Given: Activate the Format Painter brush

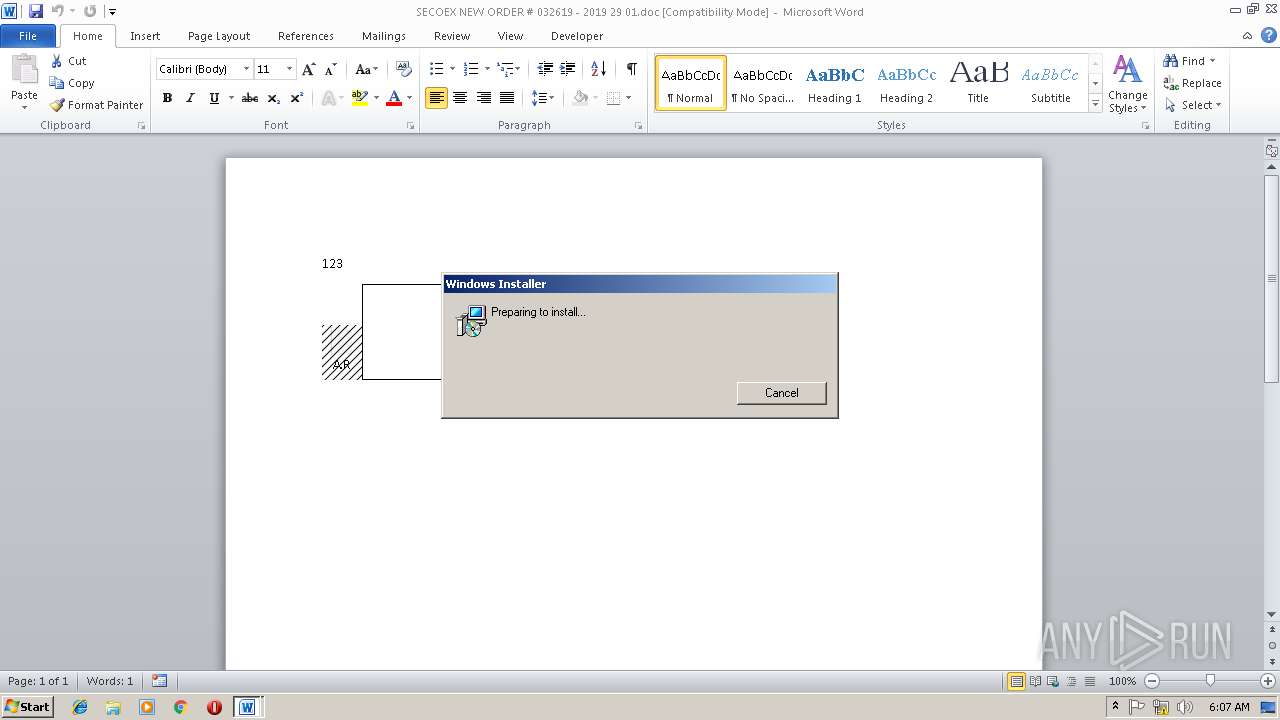Looking at the screenshot, I should pyautogui.click(x=96, y=105).
